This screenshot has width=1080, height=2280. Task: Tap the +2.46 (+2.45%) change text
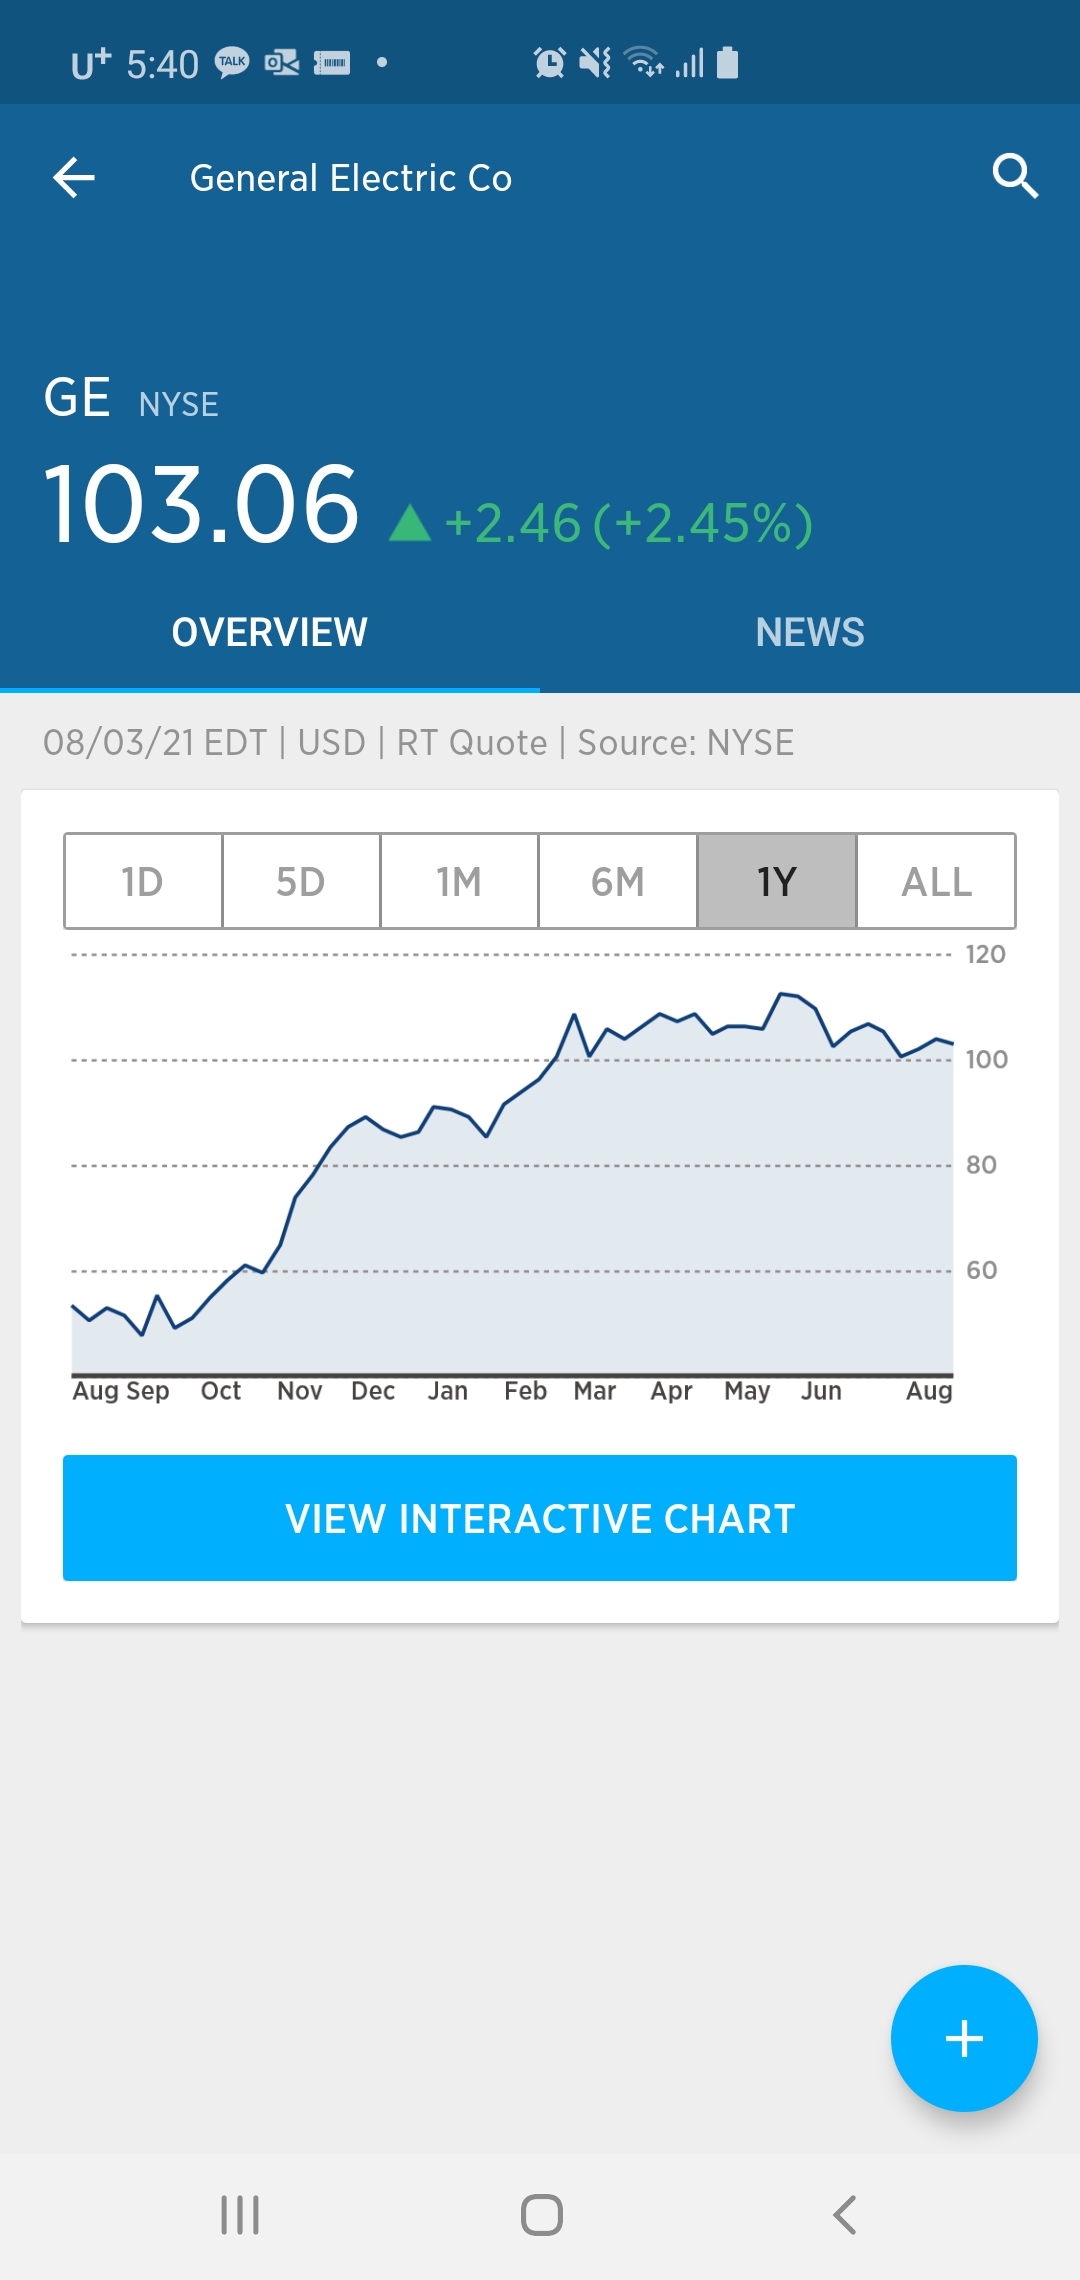tap(629, 523)
